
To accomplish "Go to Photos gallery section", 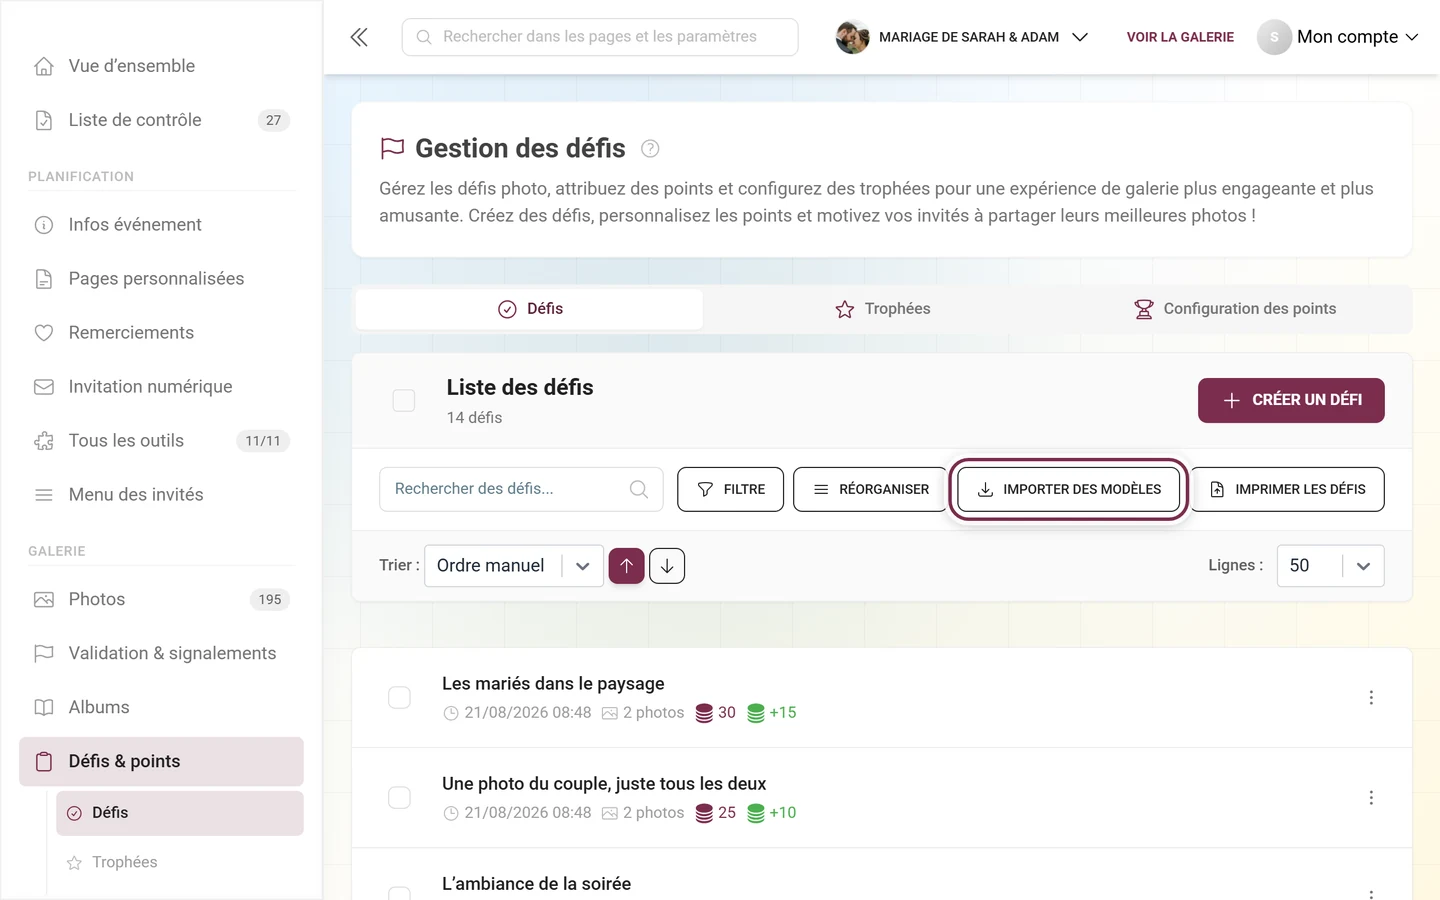I will coord(161,600).
